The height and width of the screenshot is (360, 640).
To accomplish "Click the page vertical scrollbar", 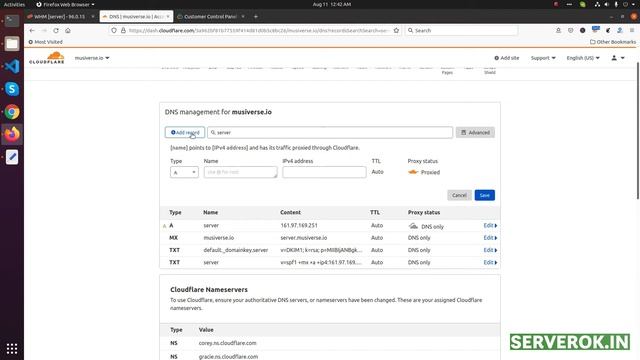I will tap(638, 131).
